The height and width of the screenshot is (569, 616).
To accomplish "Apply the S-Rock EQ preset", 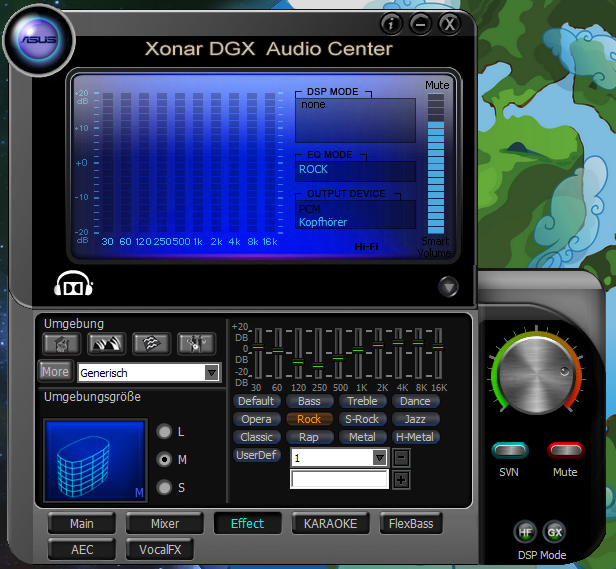I will coord(362,419).
